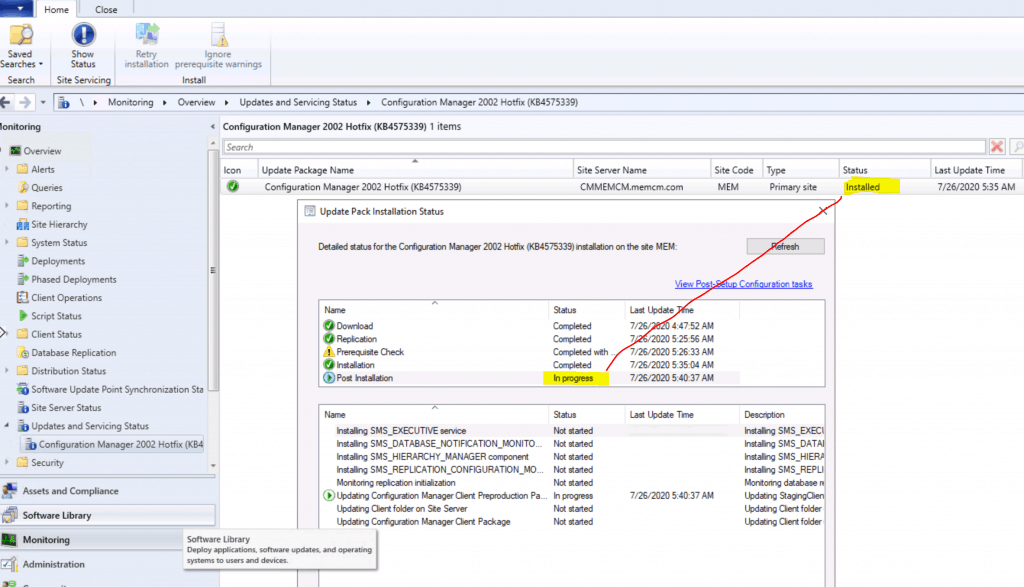Expand the Security tree node
The image size is (1024, 587).
click(x=7, y=462)
